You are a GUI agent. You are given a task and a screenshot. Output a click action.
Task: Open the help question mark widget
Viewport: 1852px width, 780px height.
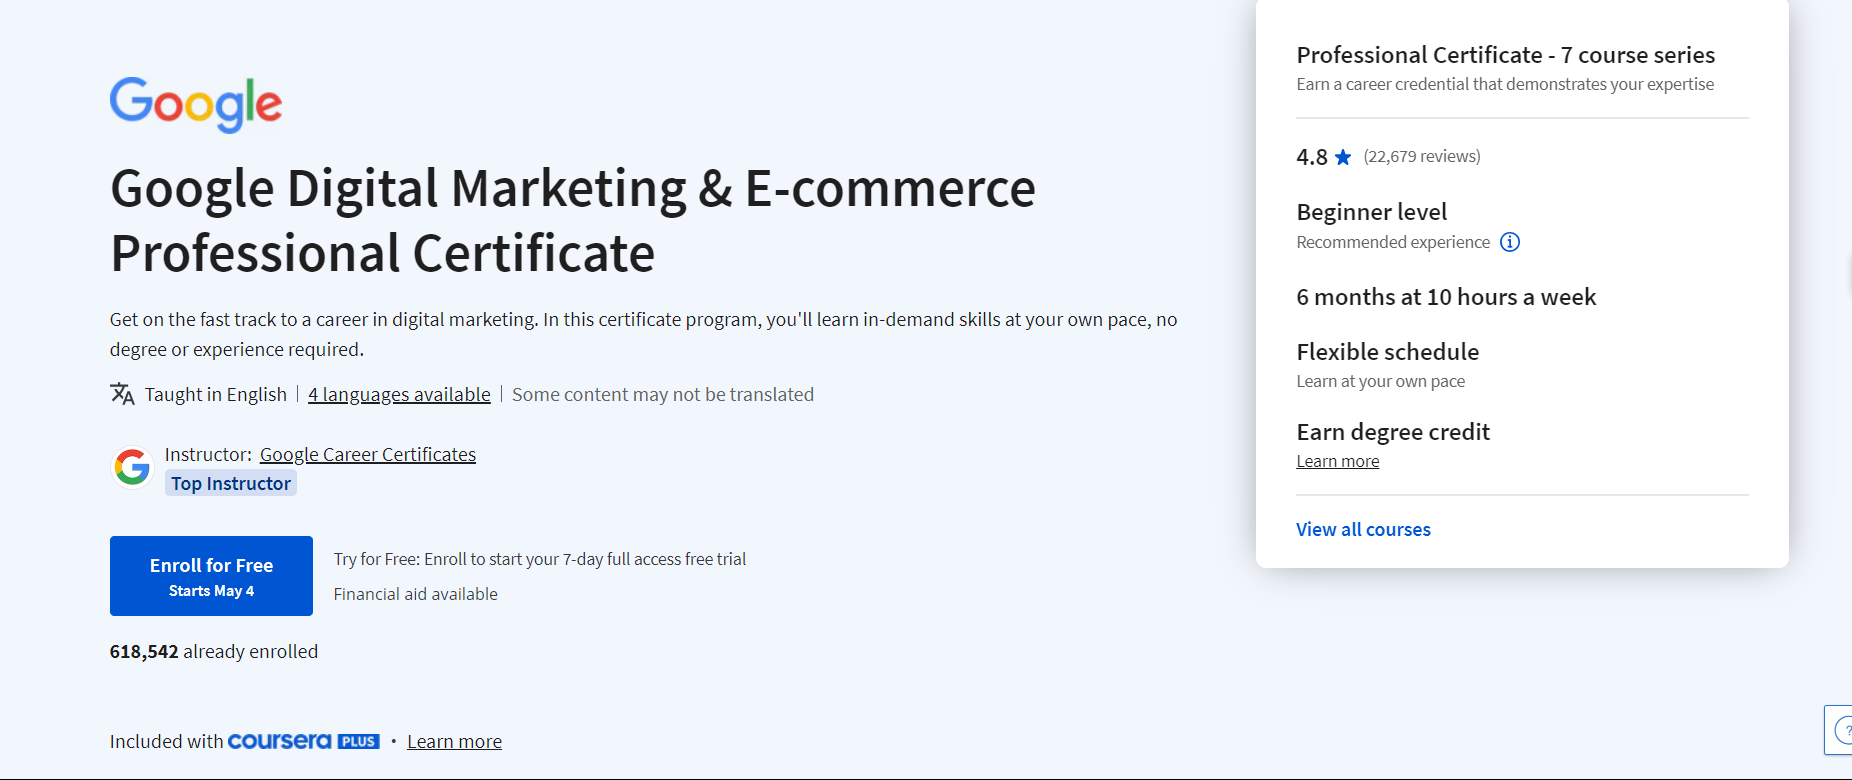tap(1840, 730)
